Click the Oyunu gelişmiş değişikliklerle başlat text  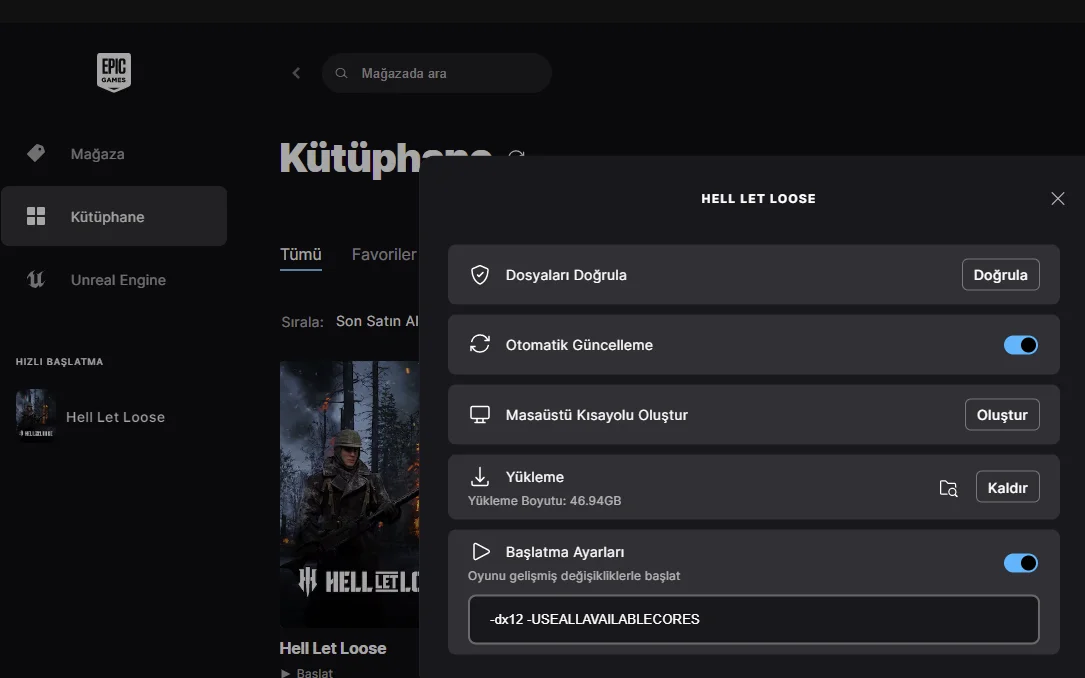574,576
